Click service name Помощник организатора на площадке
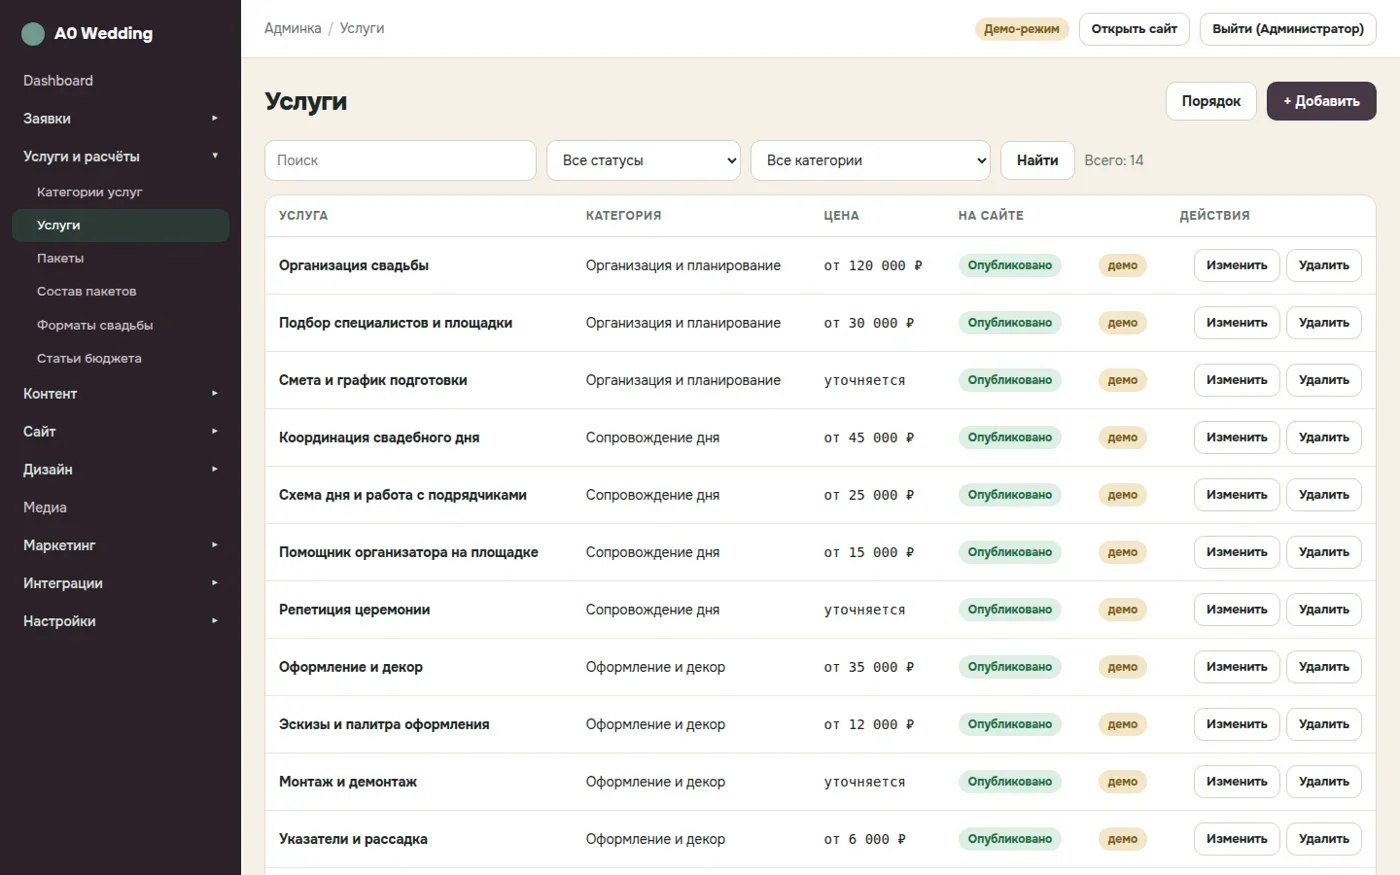Image resolution: width=1400 pixels, height=875 pixels. 408,552
